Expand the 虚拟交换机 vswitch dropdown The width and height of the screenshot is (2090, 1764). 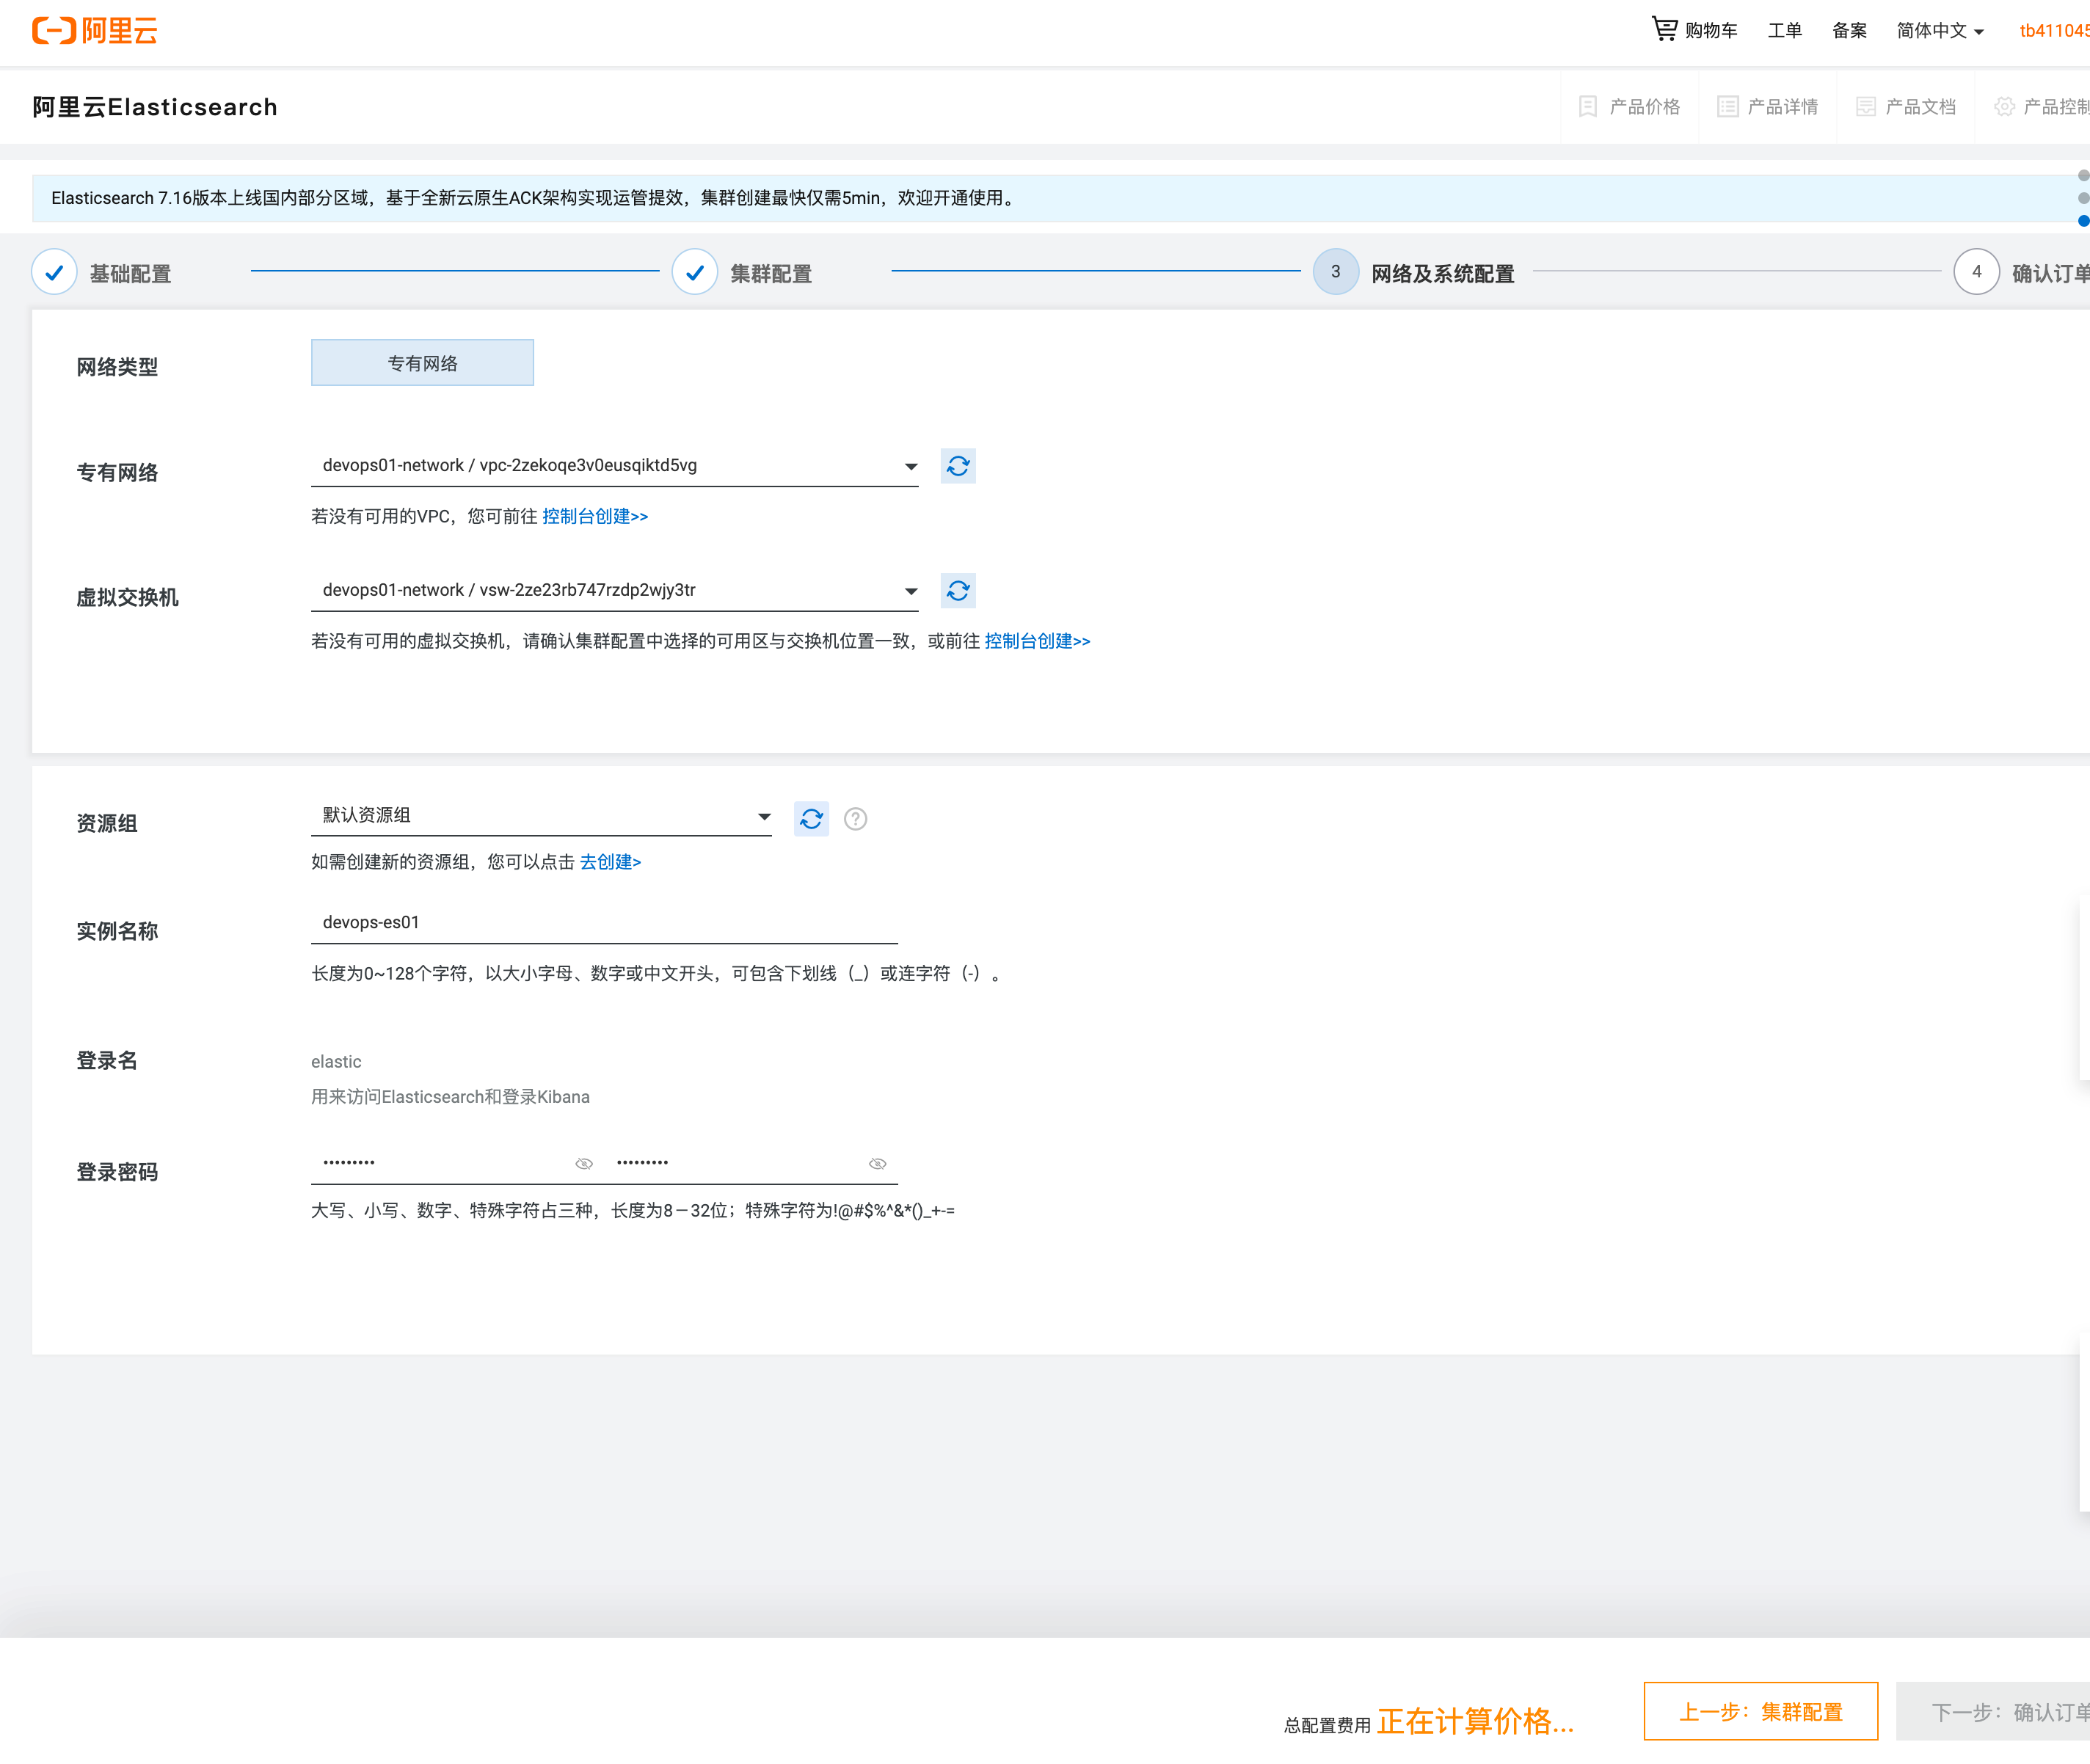tap(910, 591)
